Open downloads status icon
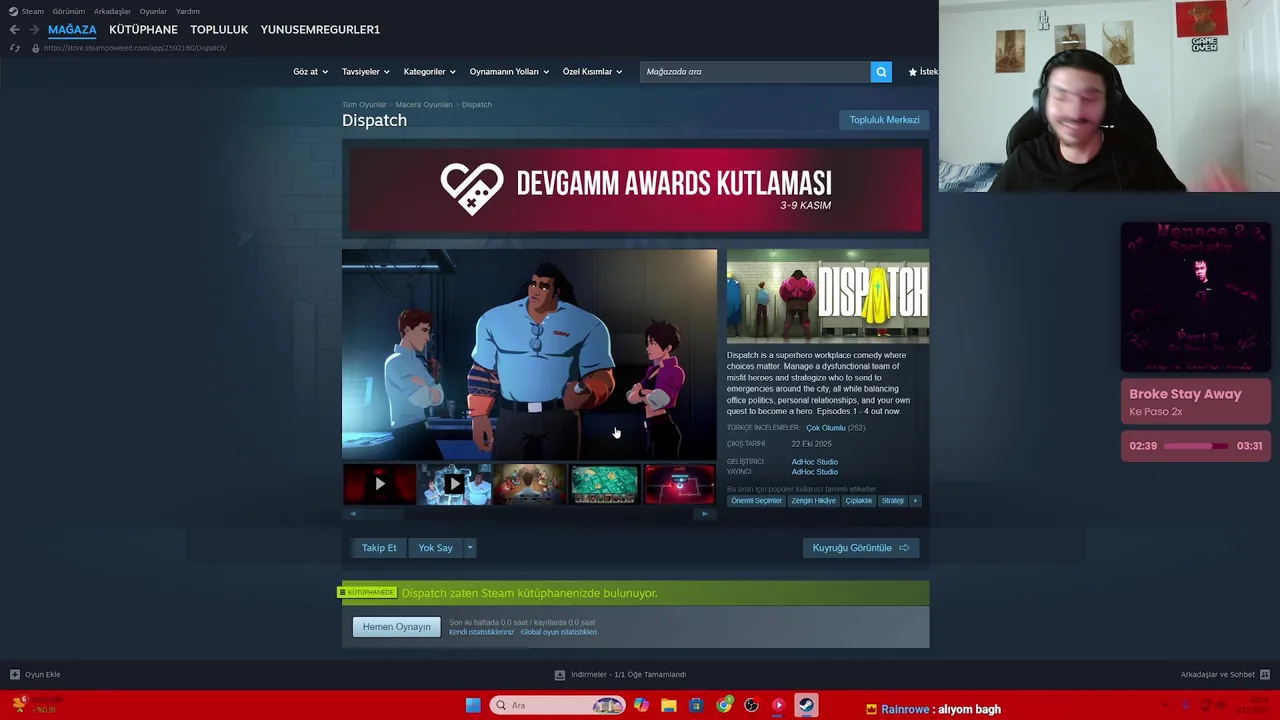Image resolution: width=1280 pixels, height=720 pixels. (560, 674)
